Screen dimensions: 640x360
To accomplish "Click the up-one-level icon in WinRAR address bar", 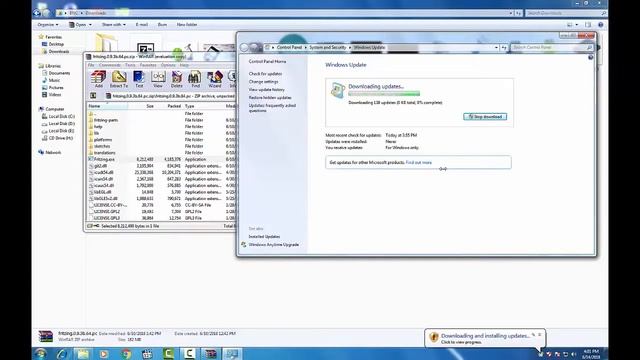I will tap(93, 96).
